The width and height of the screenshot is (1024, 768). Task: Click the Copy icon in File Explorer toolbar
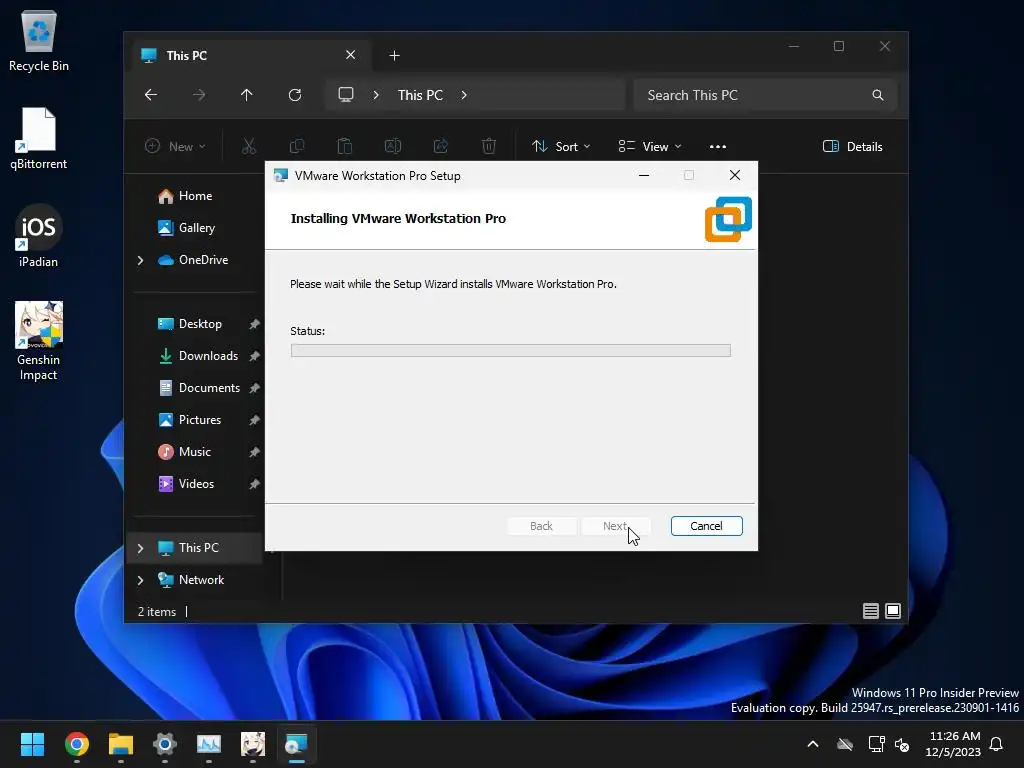296,146
